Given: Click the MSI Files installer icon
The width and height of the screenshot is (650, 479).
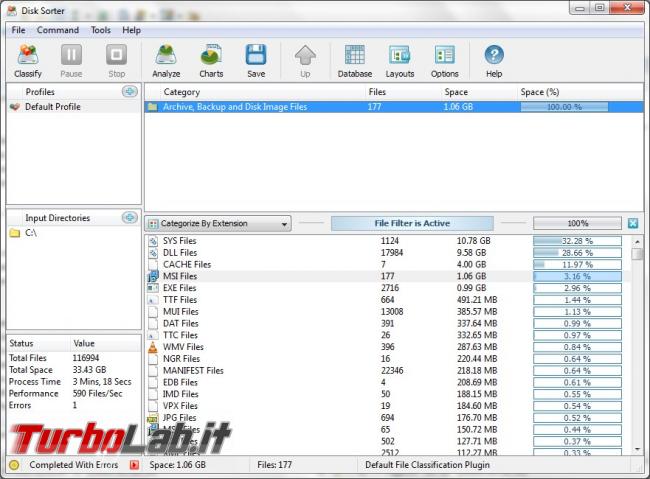Looking at the screenshot, I should tap(153, 276).
